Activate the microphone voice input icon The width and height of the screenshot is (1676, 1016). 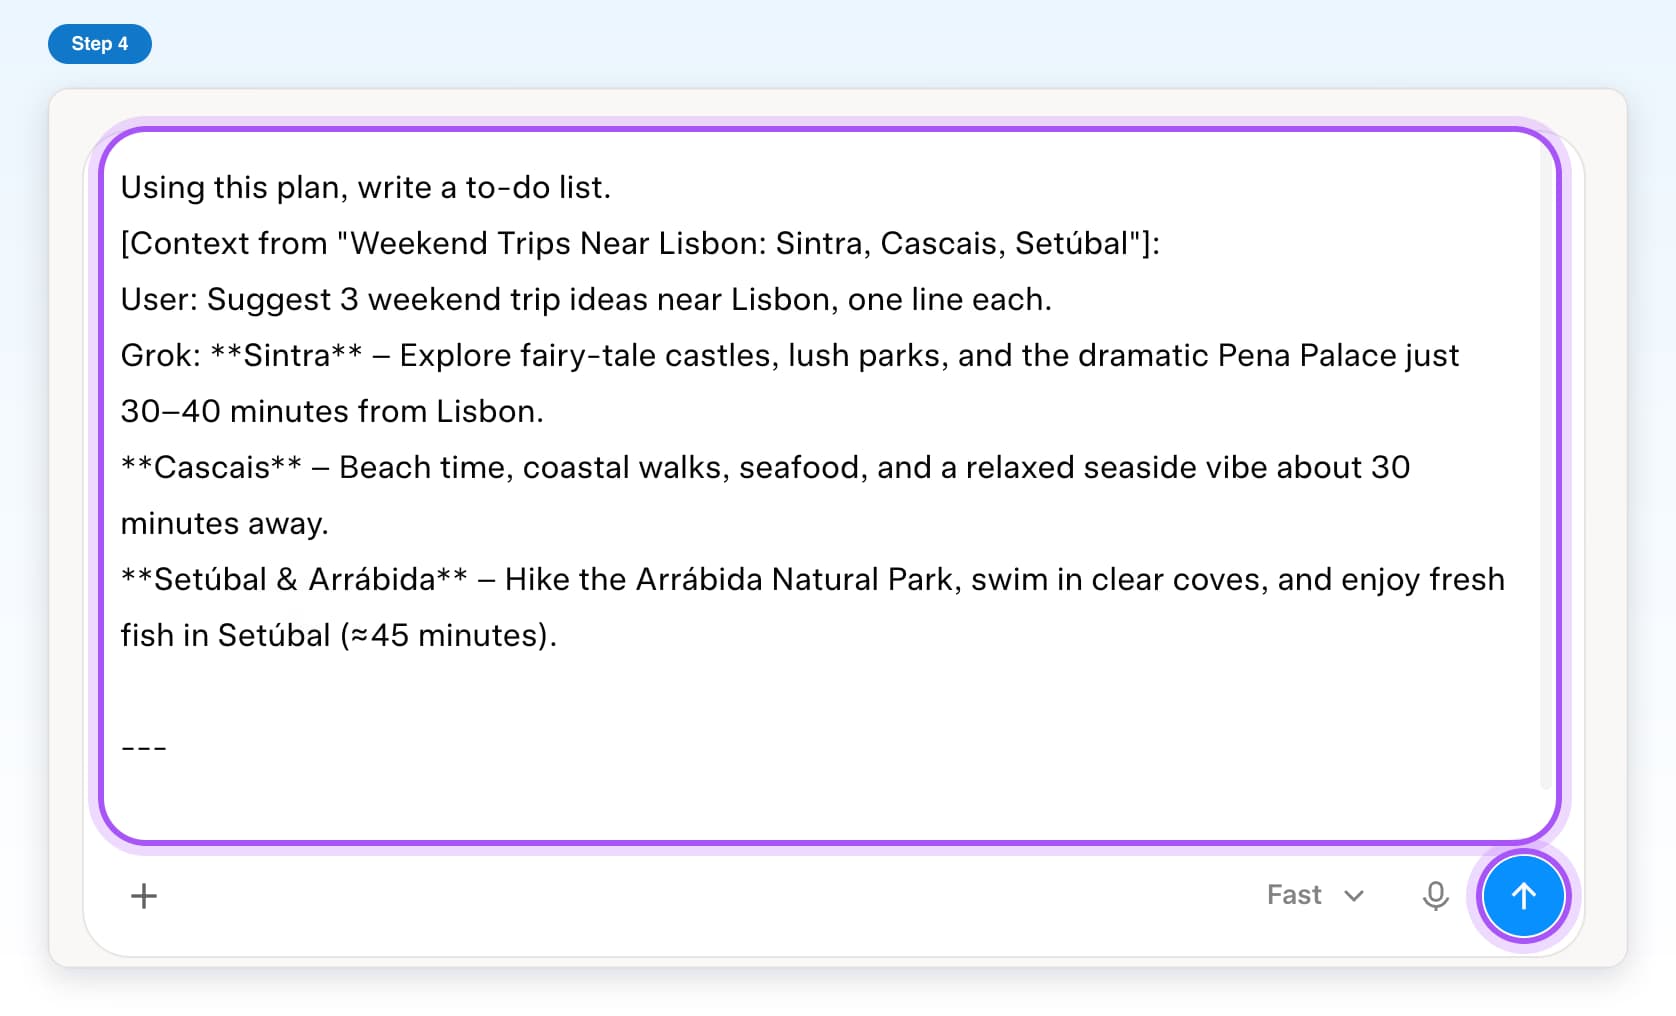[1435, 896]
